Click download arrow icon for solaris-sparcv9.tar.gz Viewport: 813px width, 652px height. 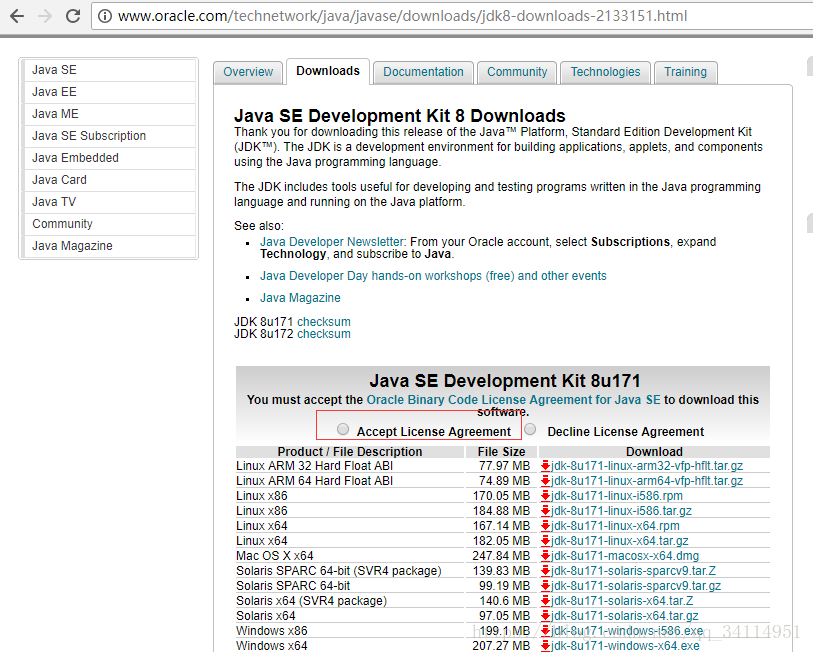tap(545, 586)
